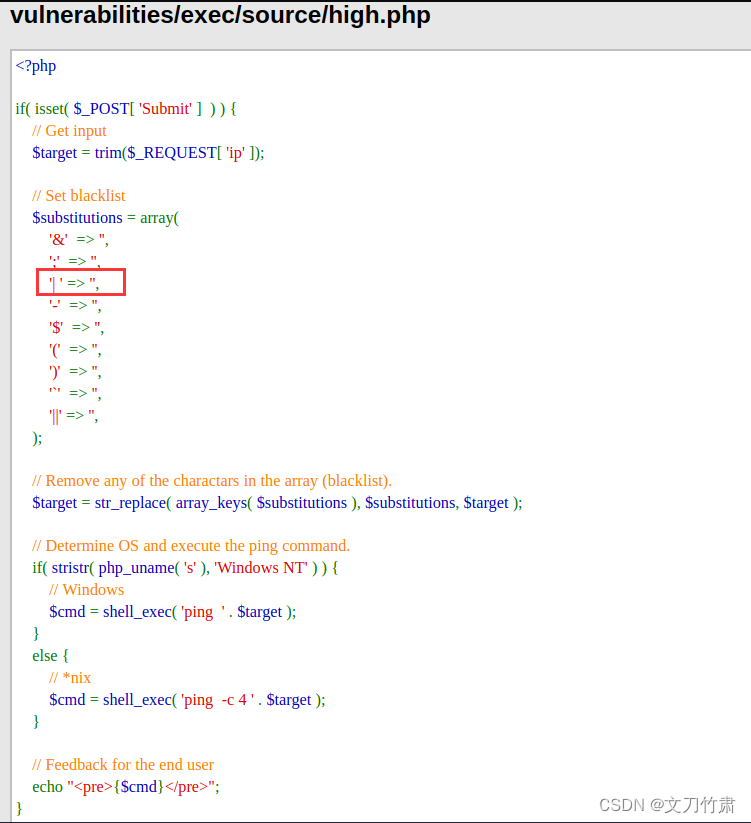Click the $substitutions = array( line
Image resolution: width=751 pixels, height=823 pixels.
pos(105,218)
